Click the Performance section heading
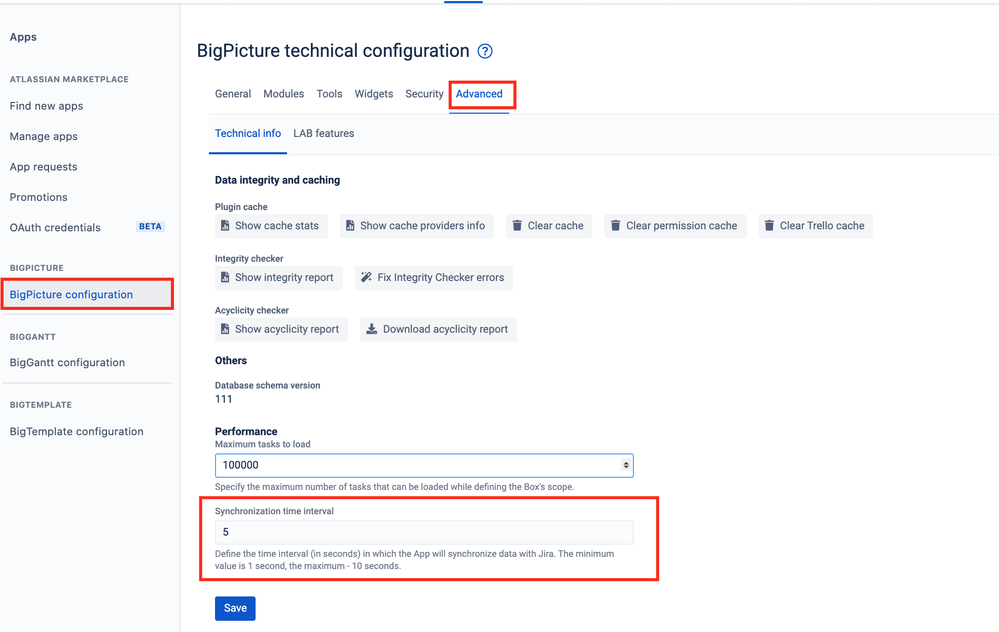The image size is (999, 632). pyautogui.click(x=246, y=431)
